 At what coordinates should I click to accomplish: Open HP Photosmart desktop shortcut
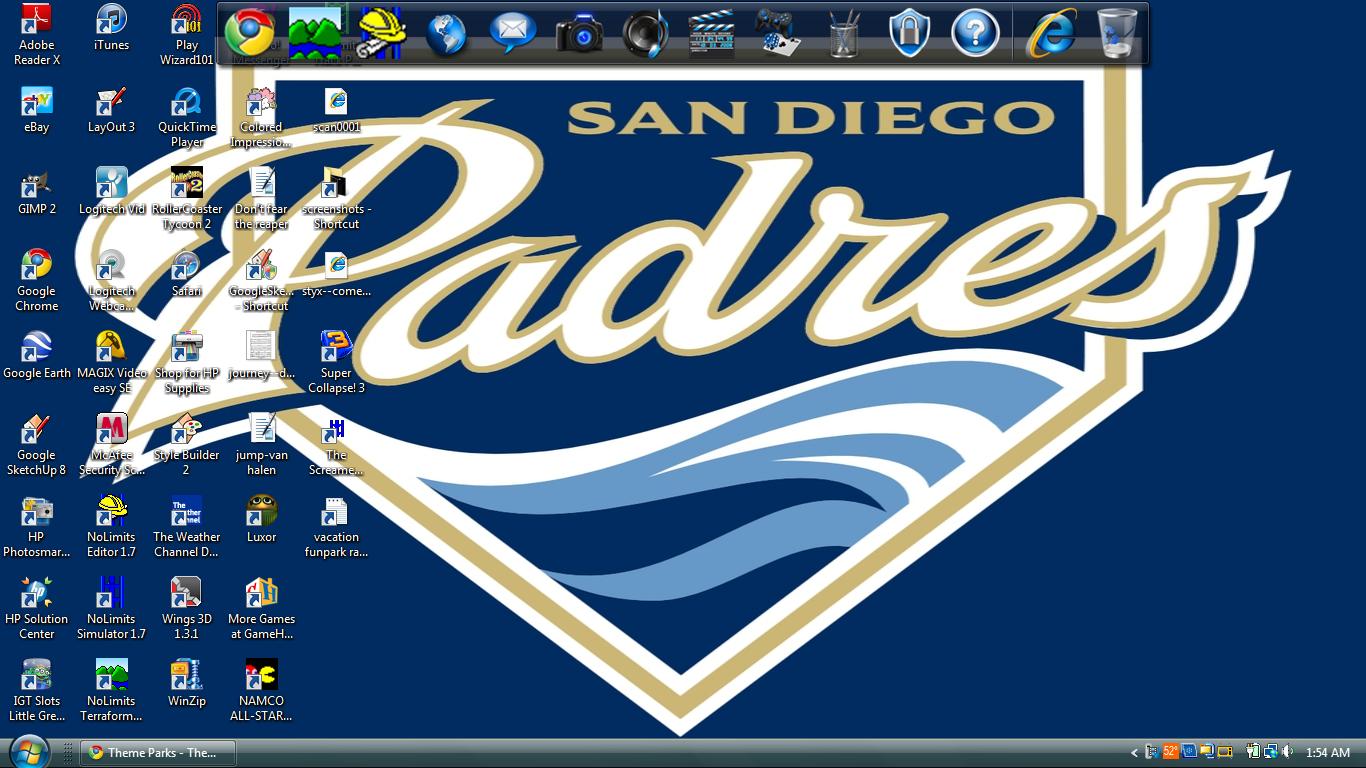tap(37, 527)
